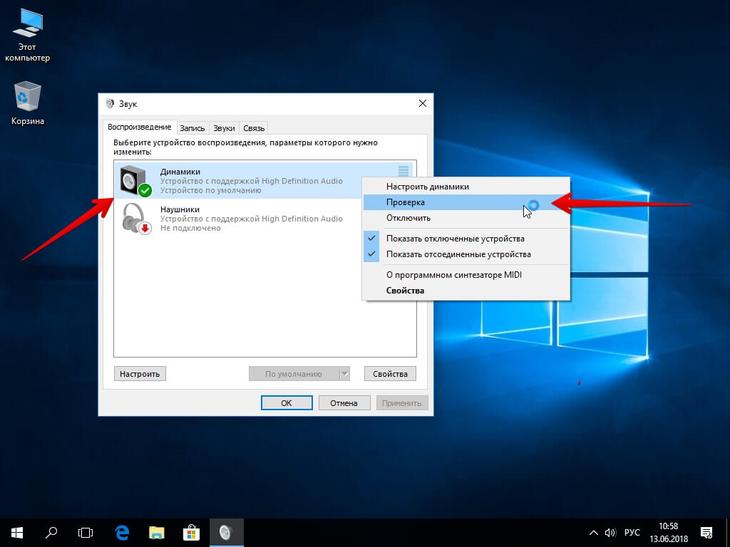730x547 pixels.
Task: Toggle Показать отключенные устройства checkmark
Action: (372, 238)
